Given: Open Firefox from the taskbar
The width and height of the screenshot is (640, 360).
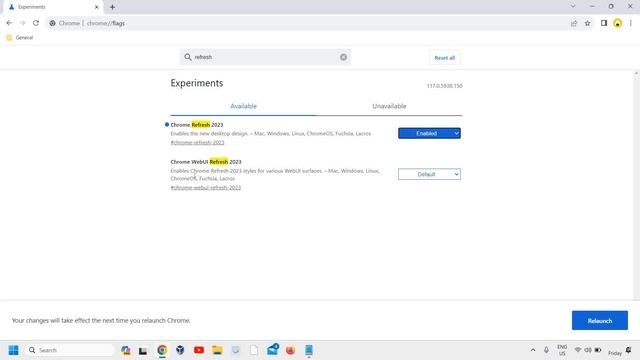Looking at the screenshot, I should (290, 350).
